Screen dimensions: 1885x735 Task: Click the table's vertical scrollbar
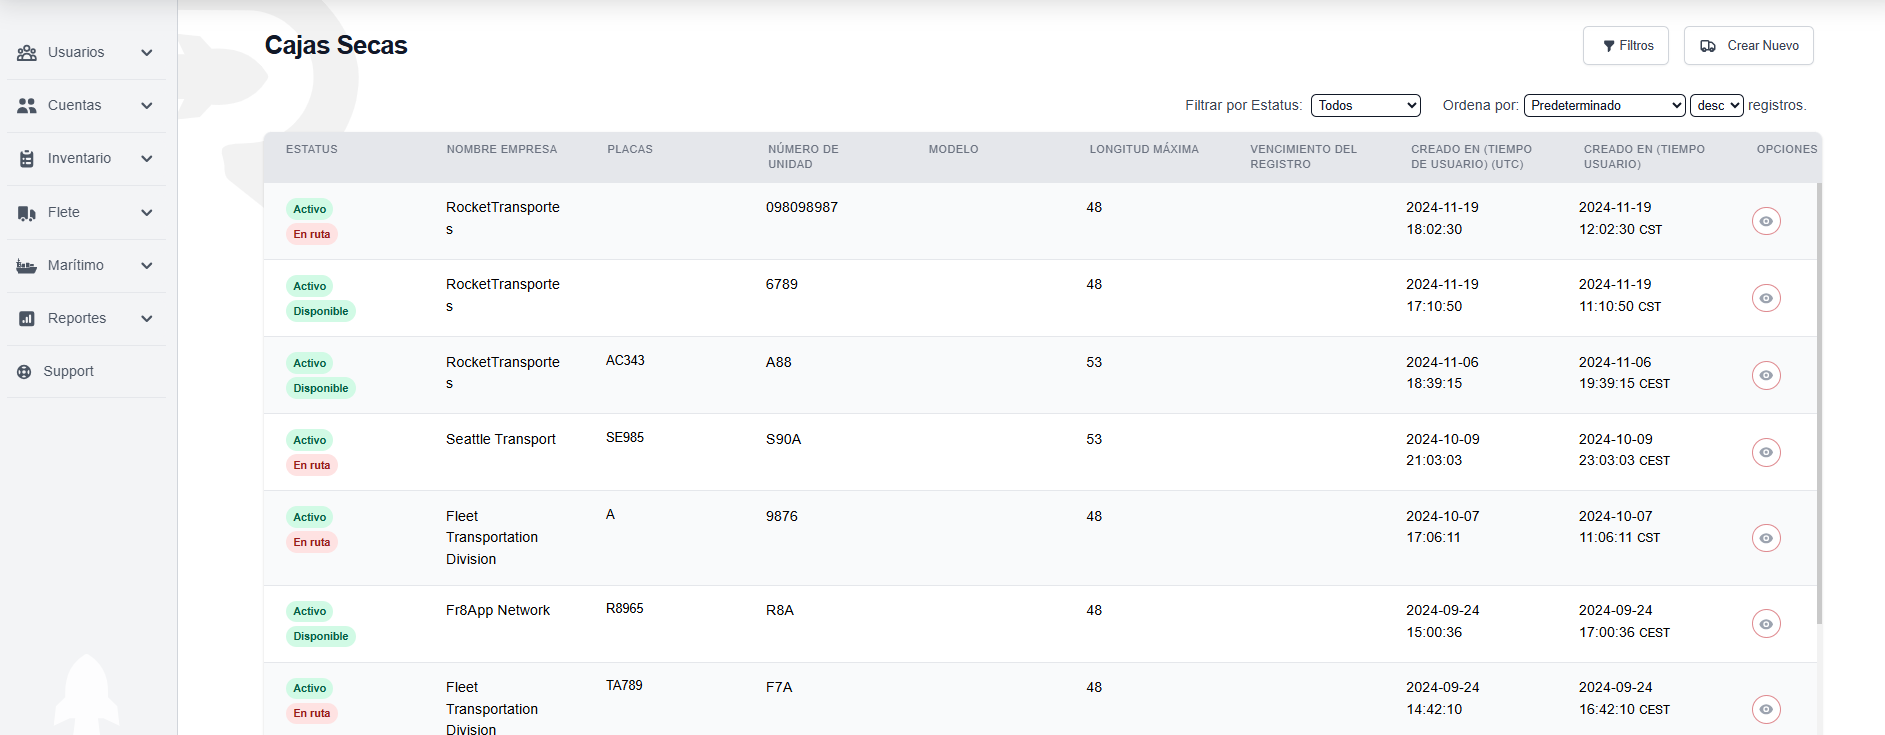1819,400
